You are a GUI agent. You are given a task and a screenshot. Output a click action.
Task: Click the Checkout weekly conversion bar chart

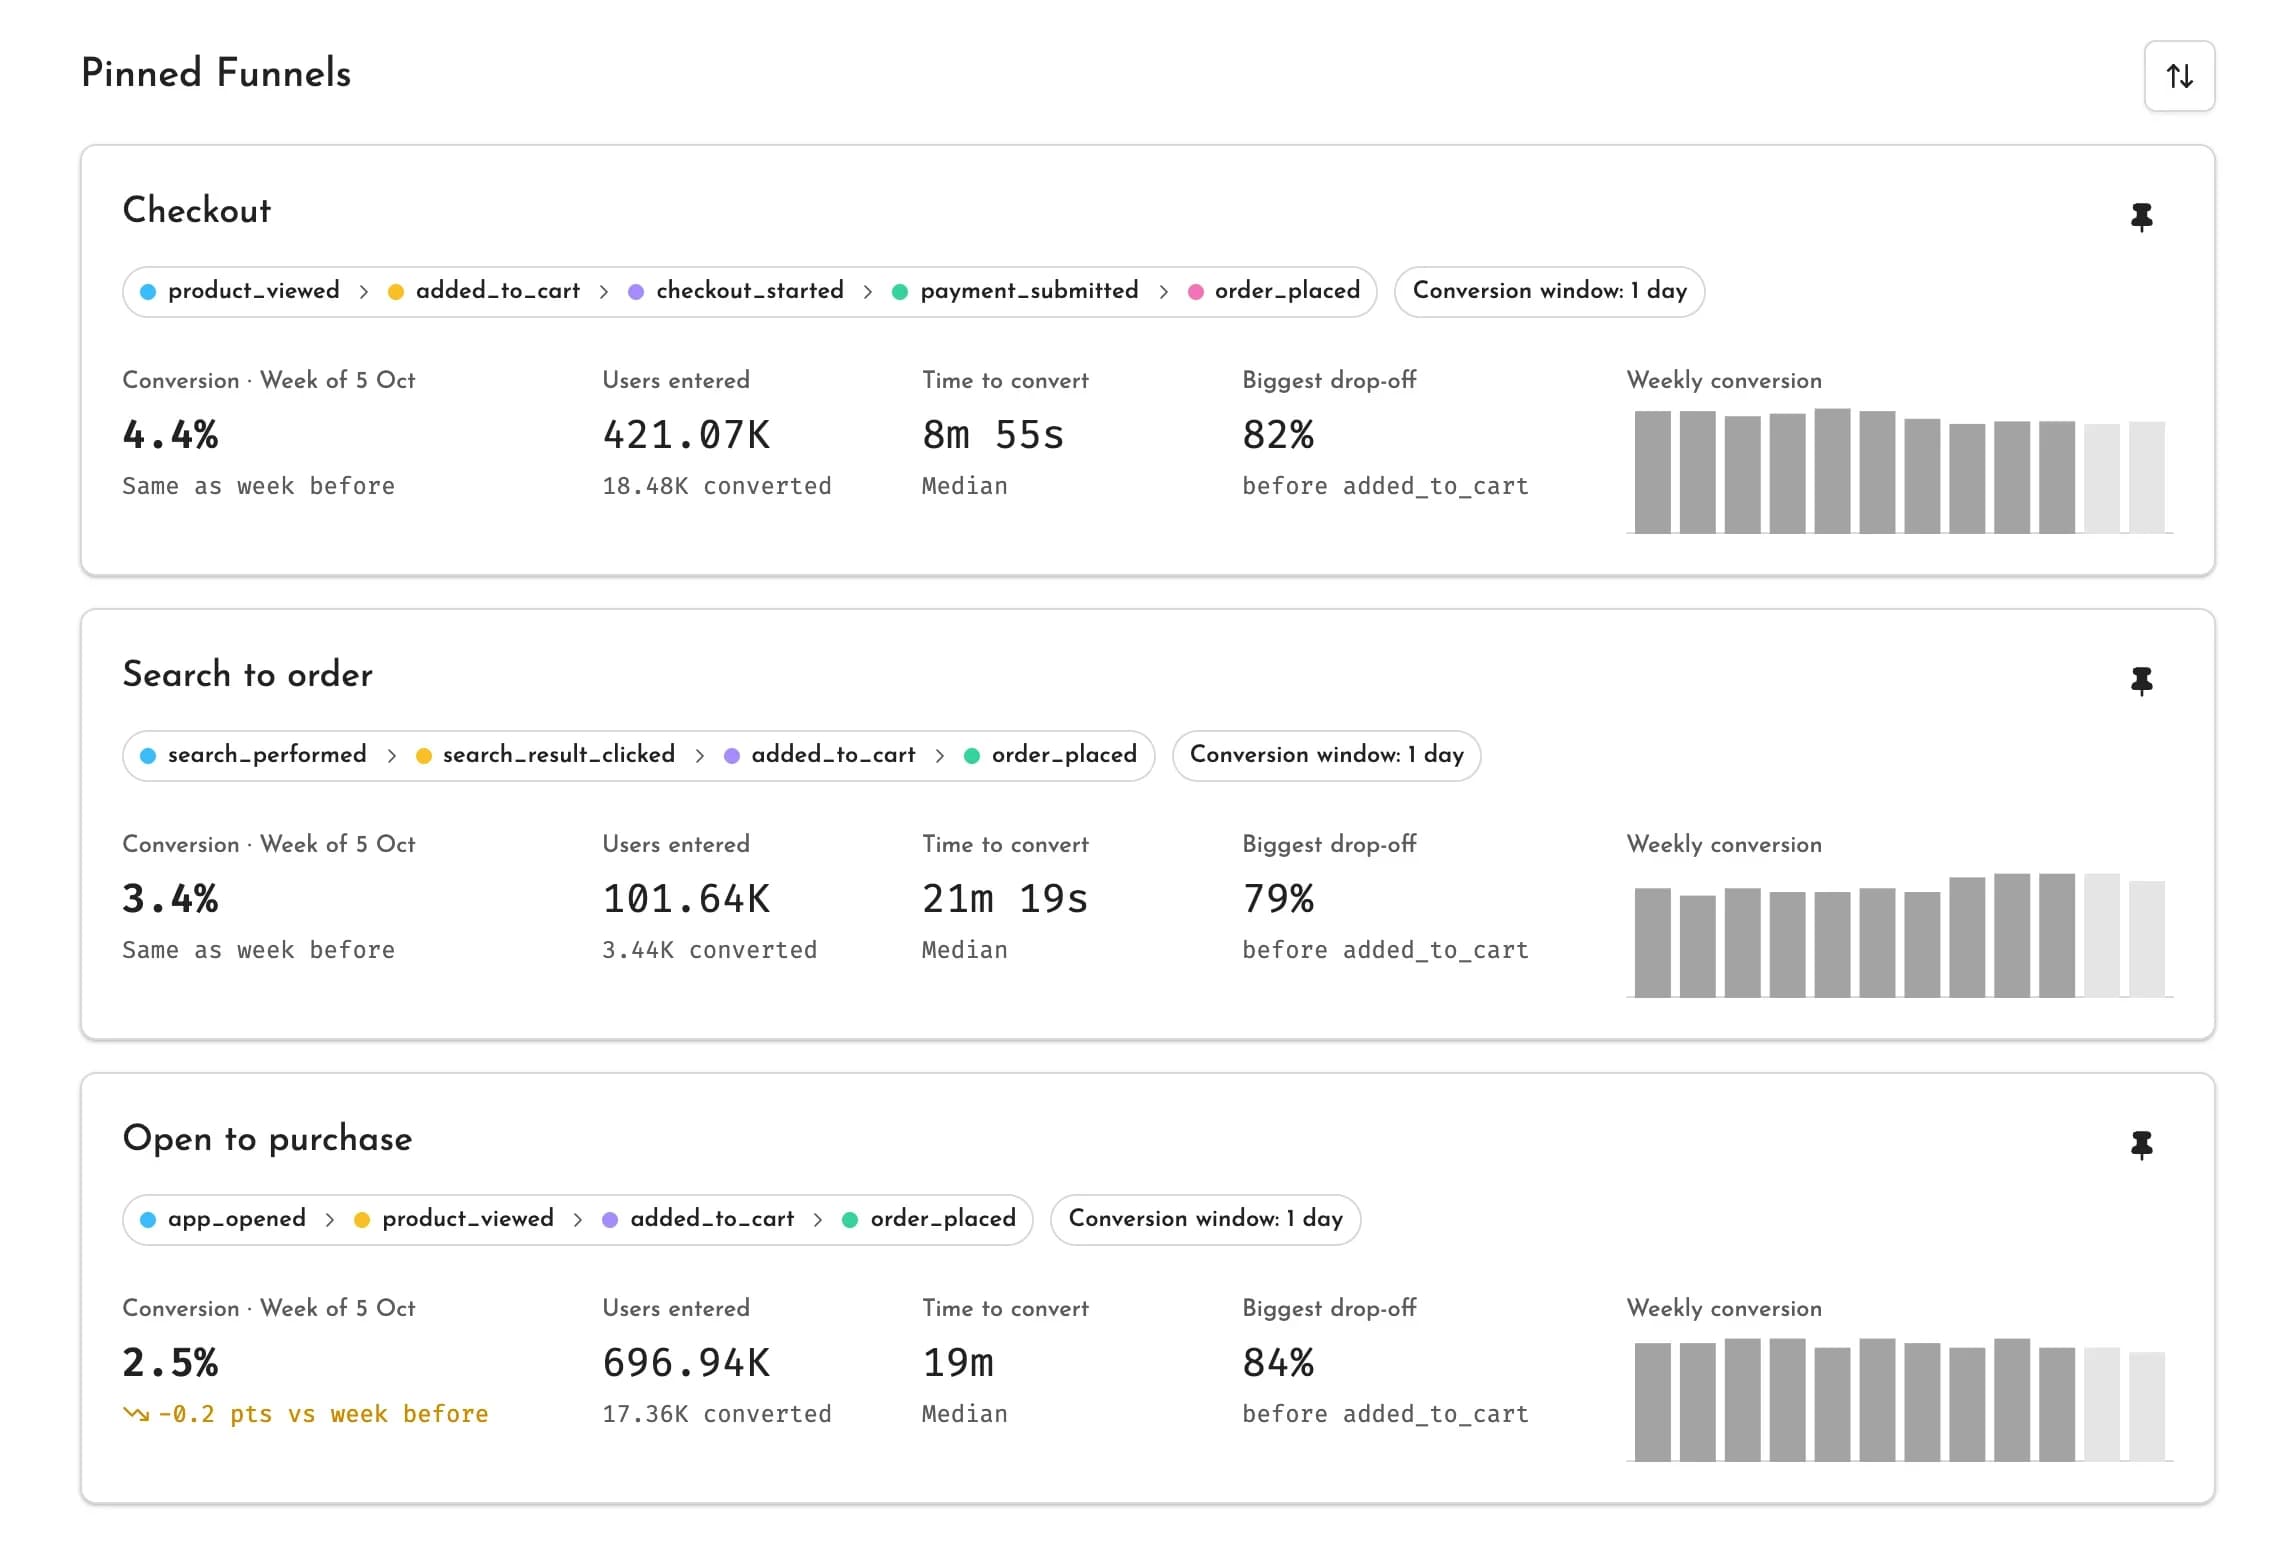1899,470
